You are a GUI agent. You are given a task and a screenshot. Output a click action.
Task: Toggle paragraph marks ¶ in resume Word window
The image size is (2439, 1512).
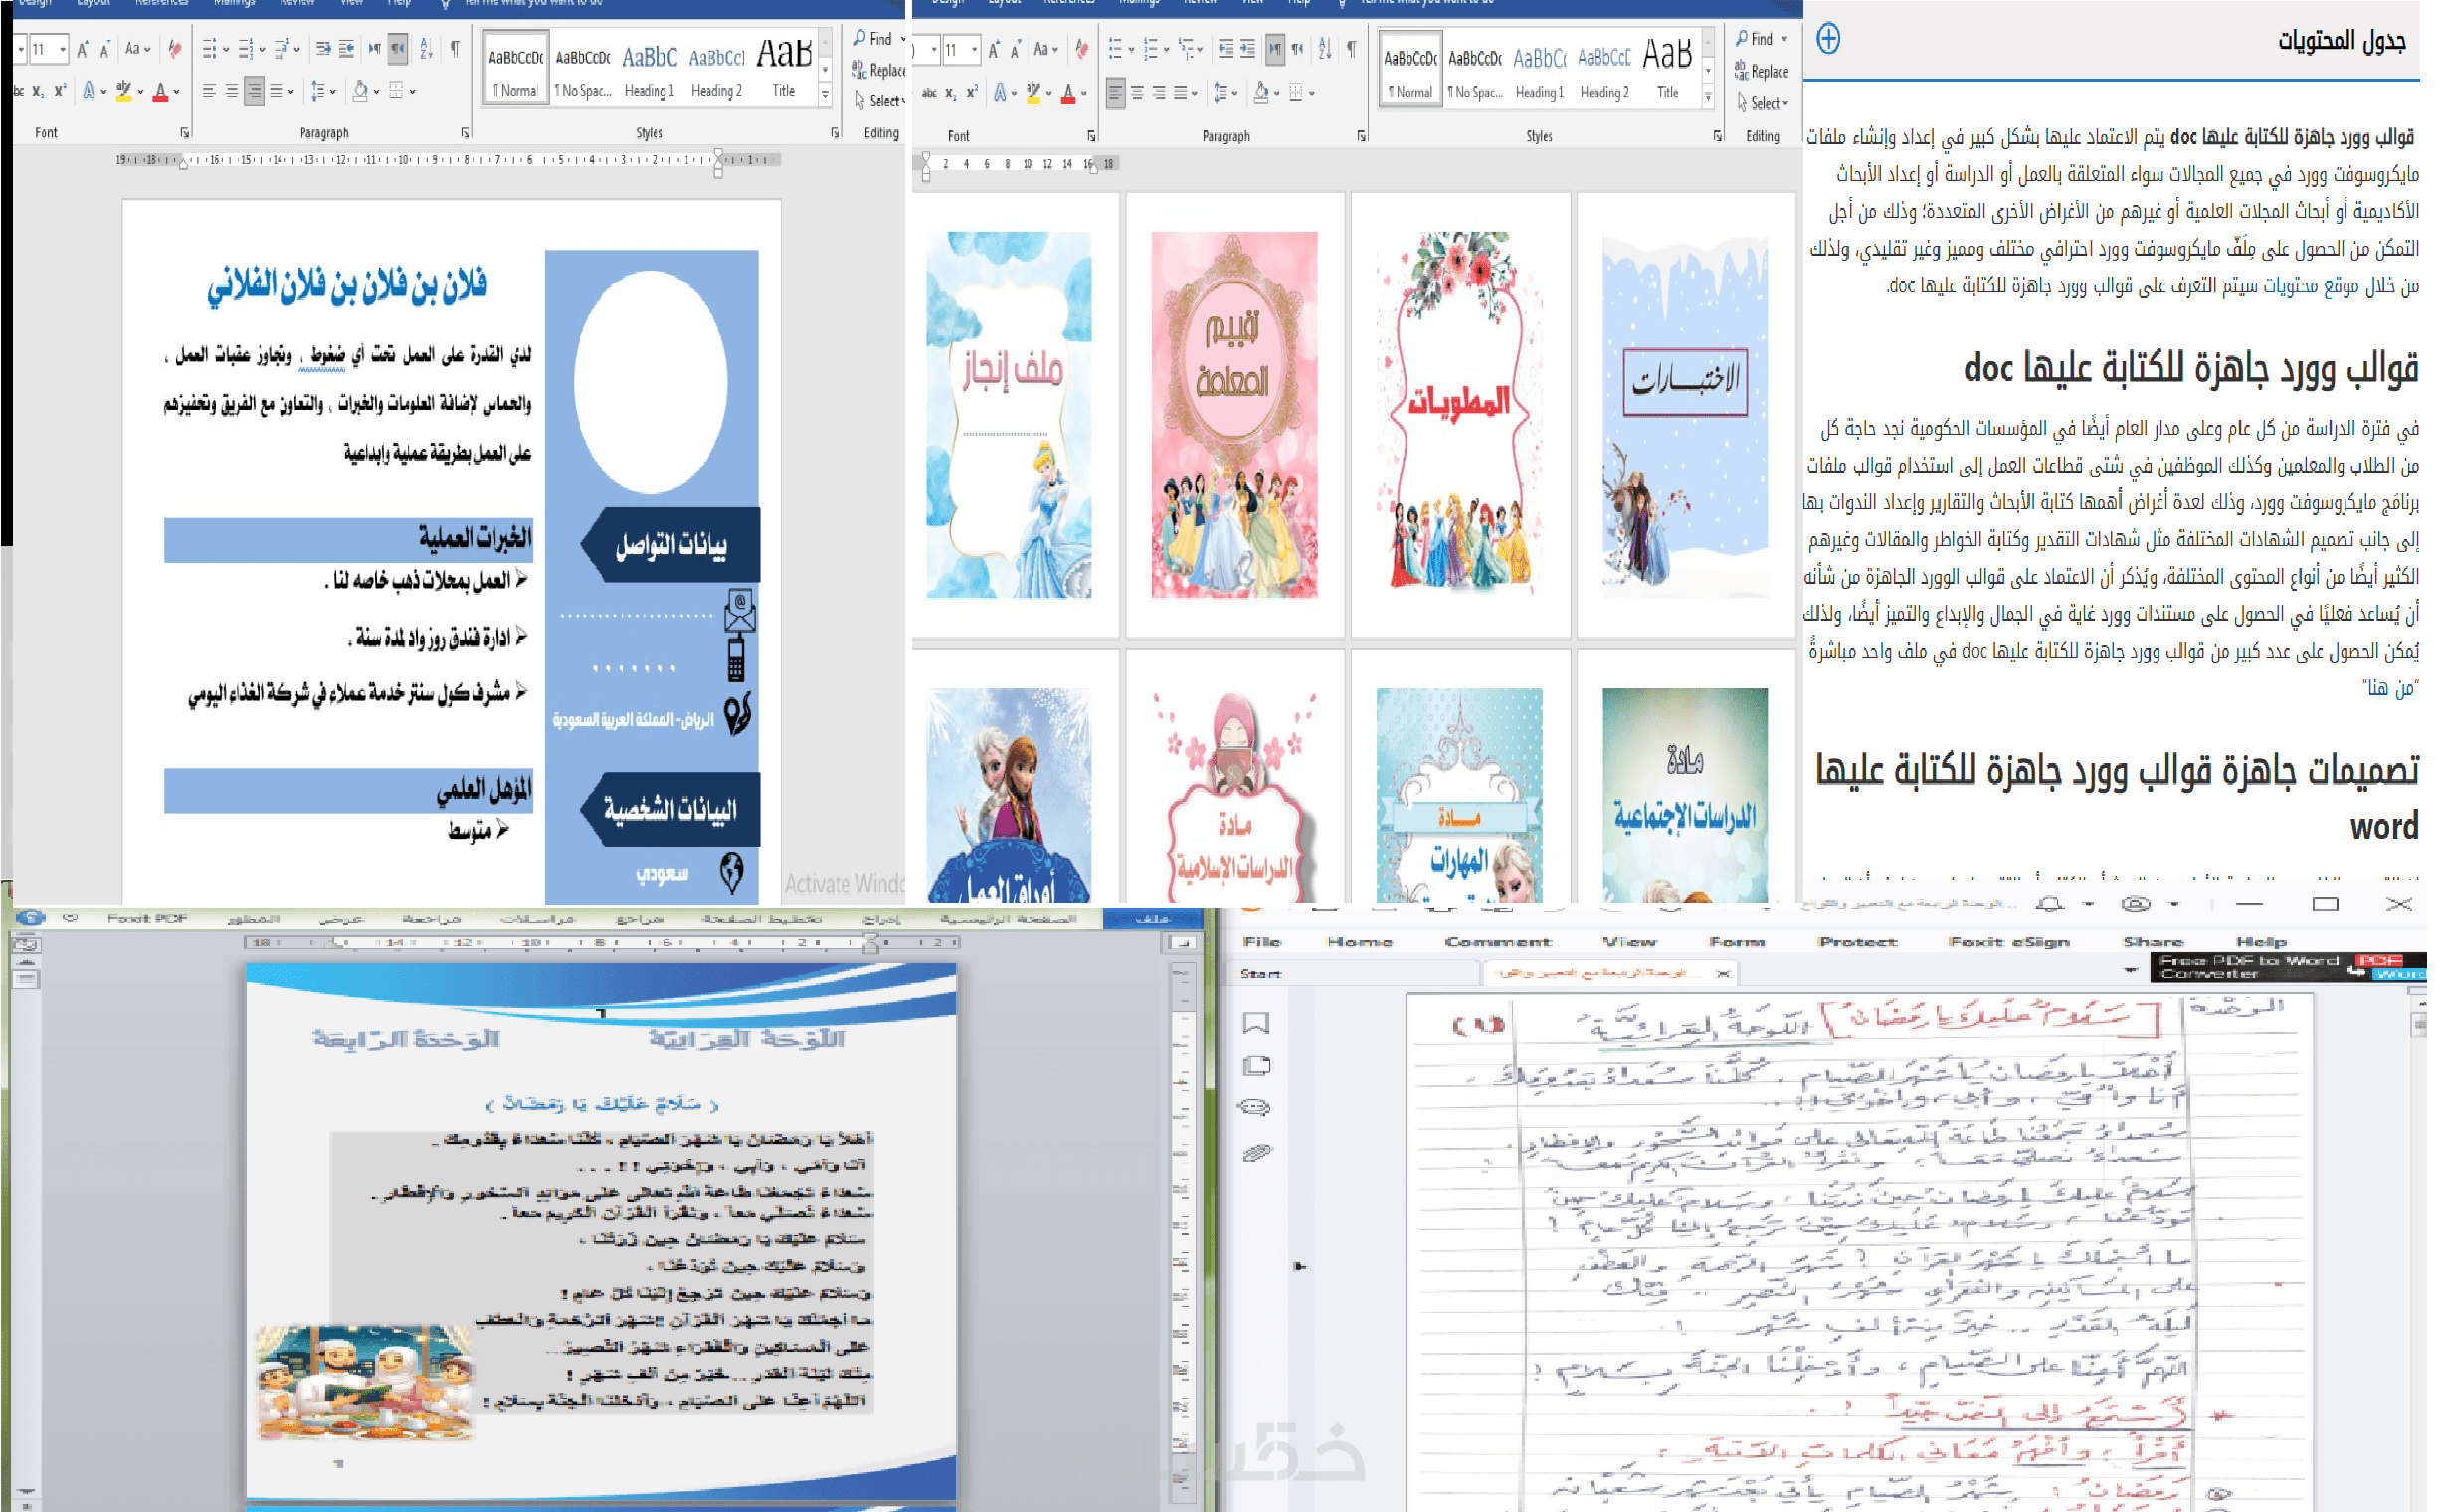[455, 48]
